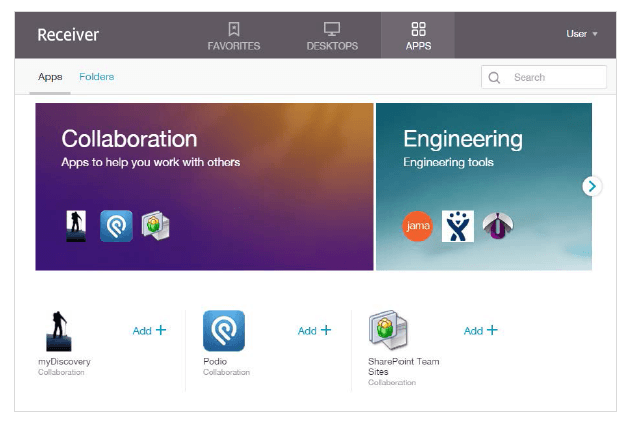
Task: Open the Favorites tab
Action: 233,36
